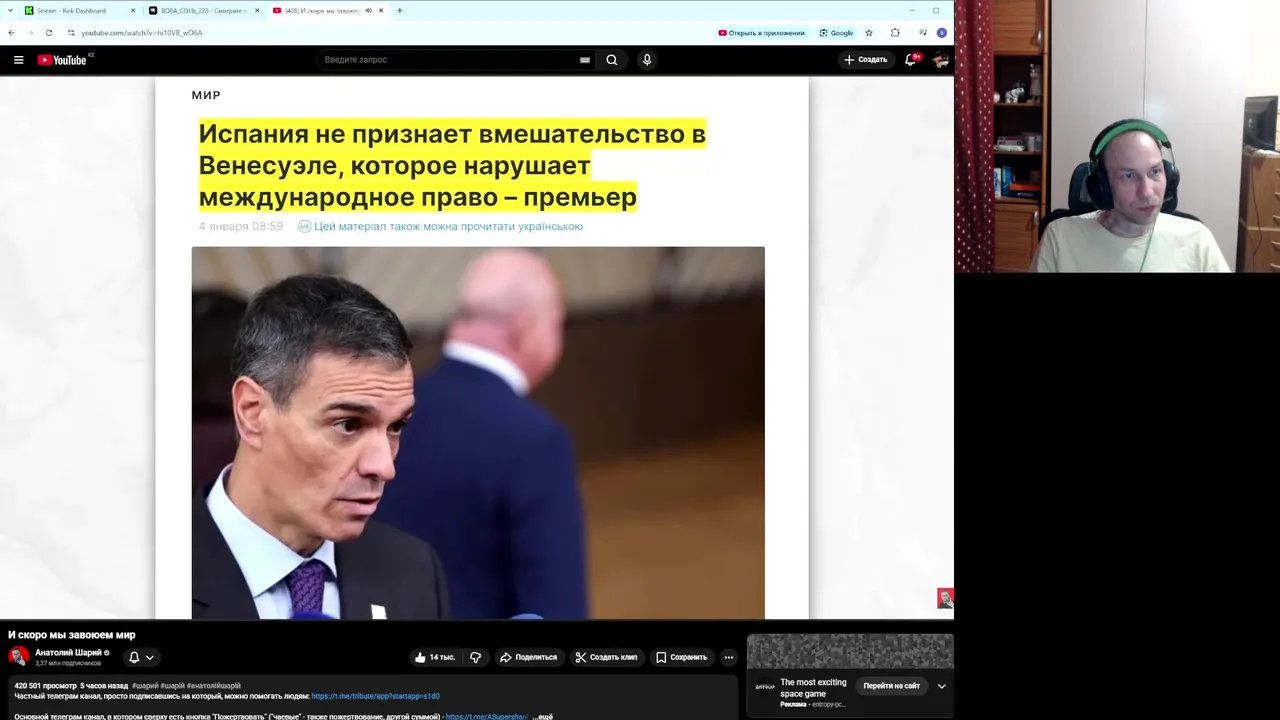View site information icon in address bar

pos(71,33)
